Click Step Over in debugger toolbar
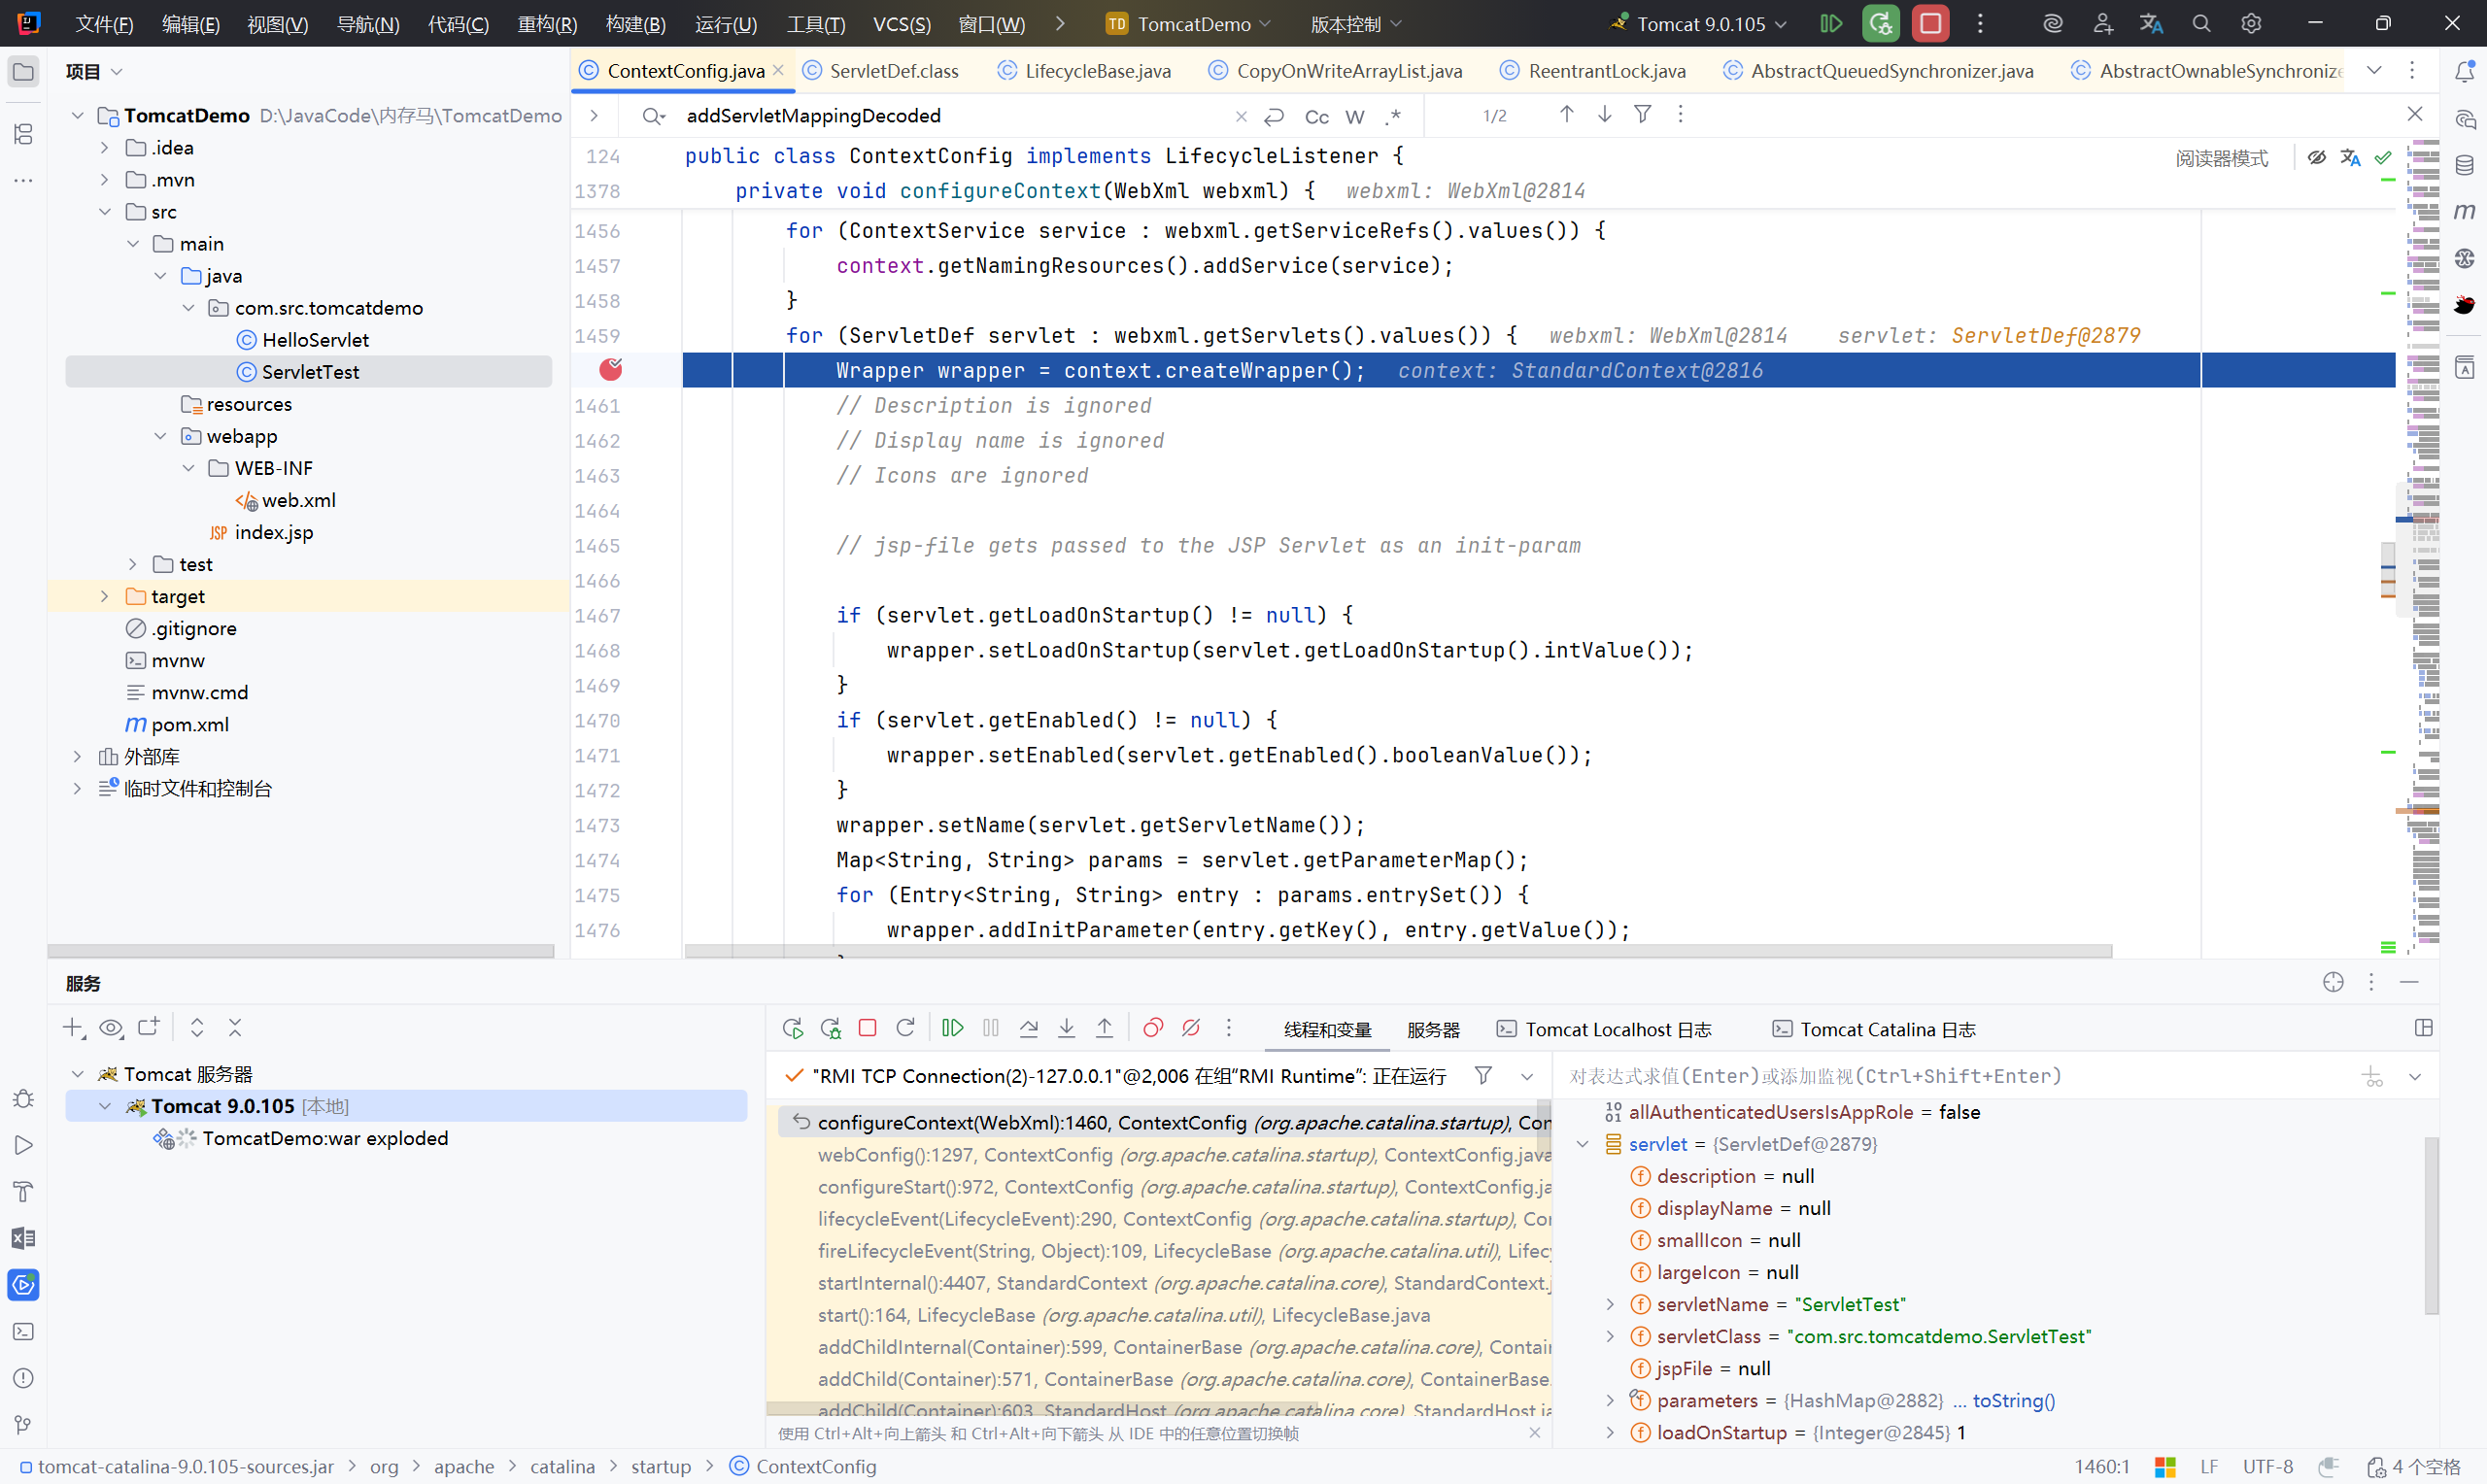The height and width of the screenshot is (1484, 2487). (1028, 1028)
